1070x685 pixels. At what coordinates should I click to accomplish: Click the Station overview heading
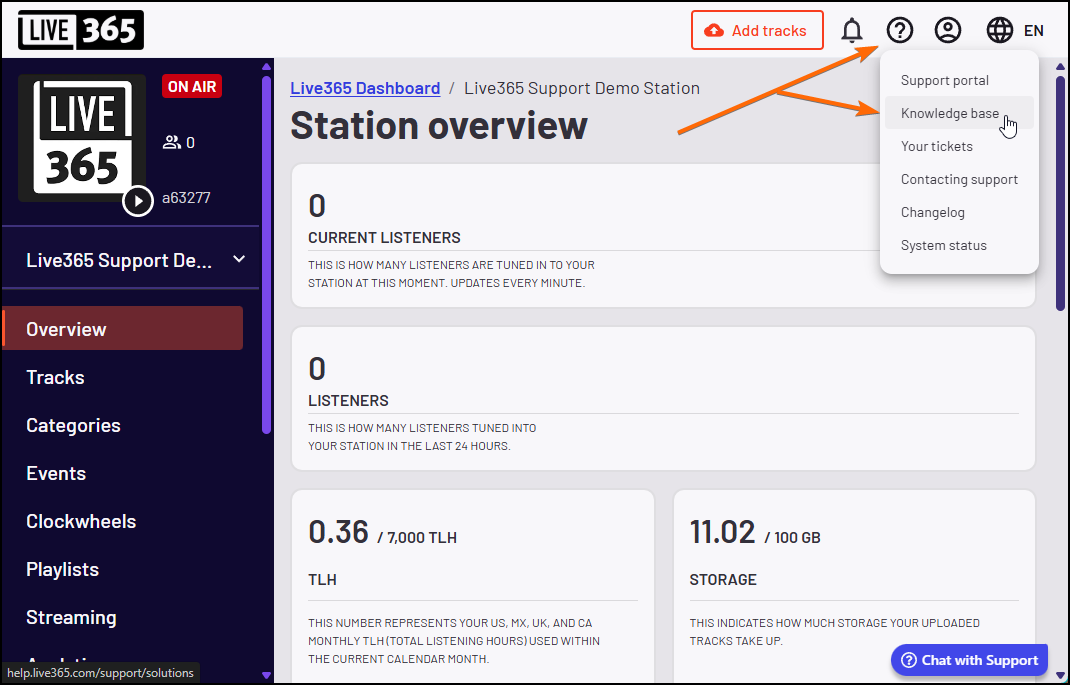pyautogui.click(x=439, y=125)
